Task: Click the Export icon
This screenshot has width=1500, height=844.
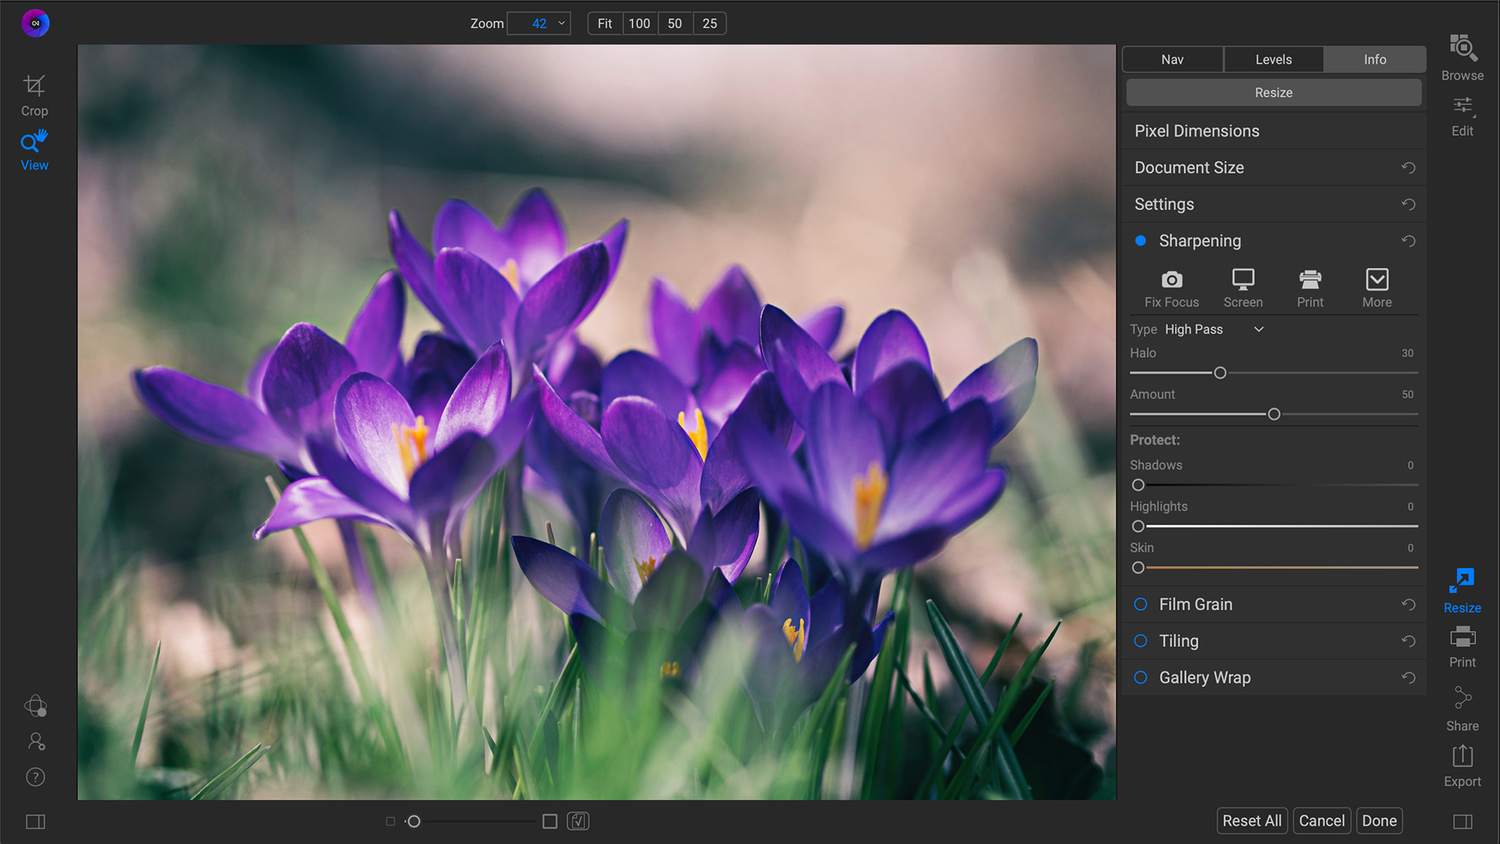Action: 1462,765
